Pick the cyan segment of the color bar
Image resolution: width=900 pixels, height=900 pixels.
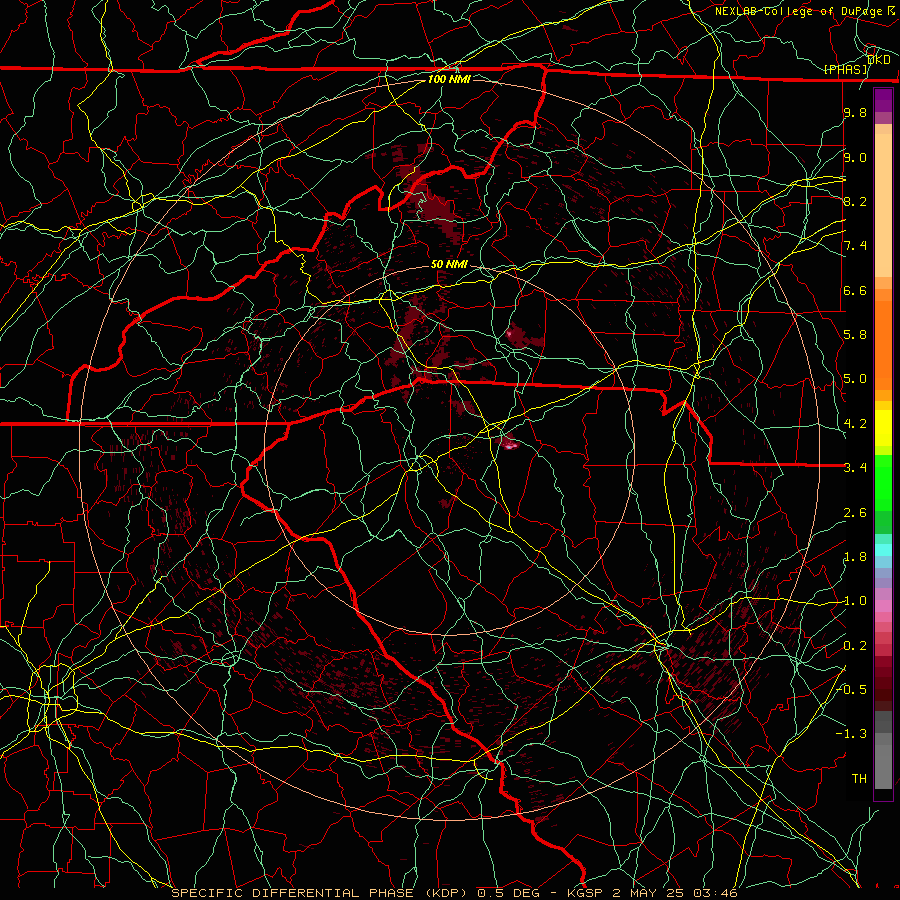883,550
